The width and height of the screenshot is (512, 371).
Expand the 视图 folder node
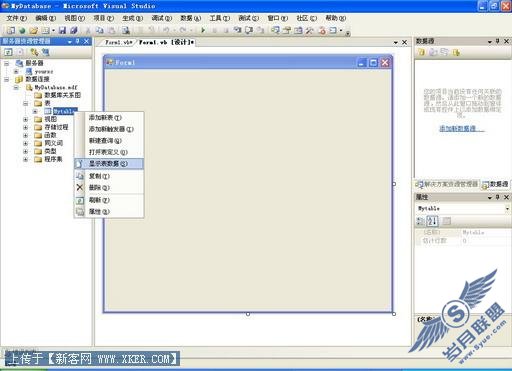point(25,119)
